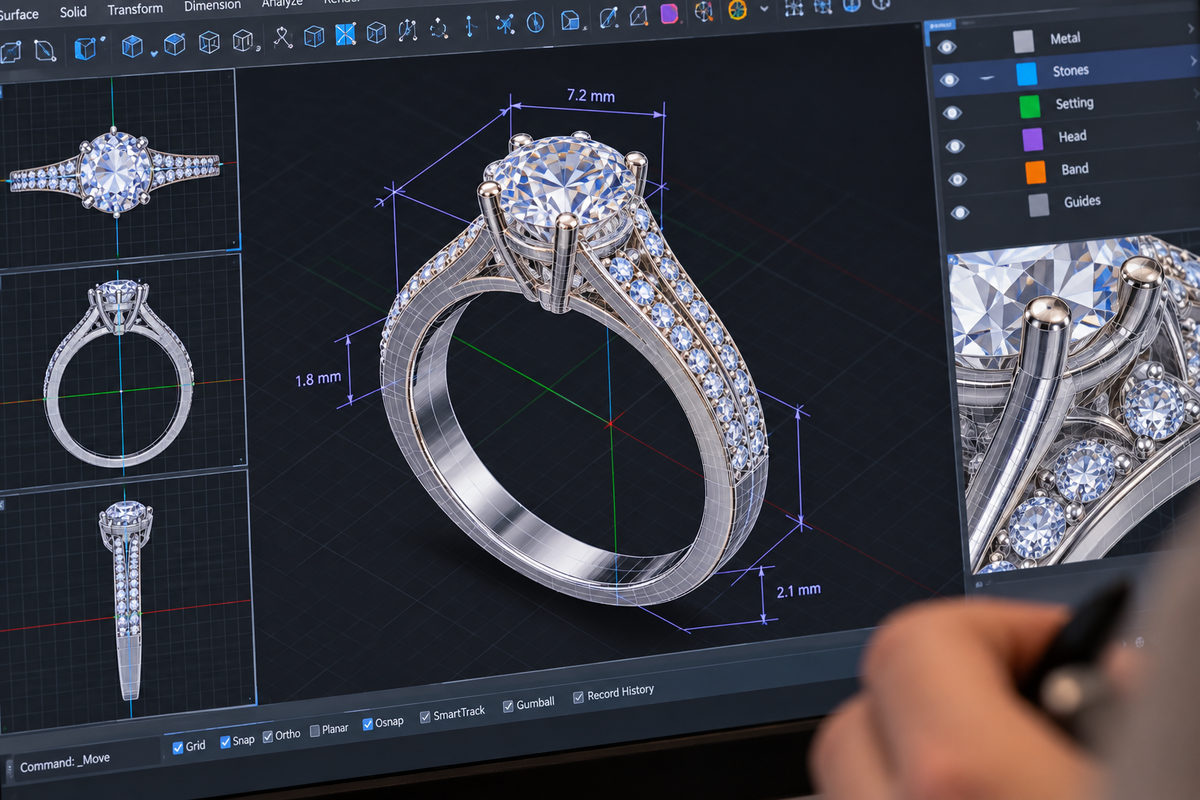Open the green Setting layer color swatch
Image resolution: width=1200 pixels, height=800 pixels.
click(x=1029, y=106)
